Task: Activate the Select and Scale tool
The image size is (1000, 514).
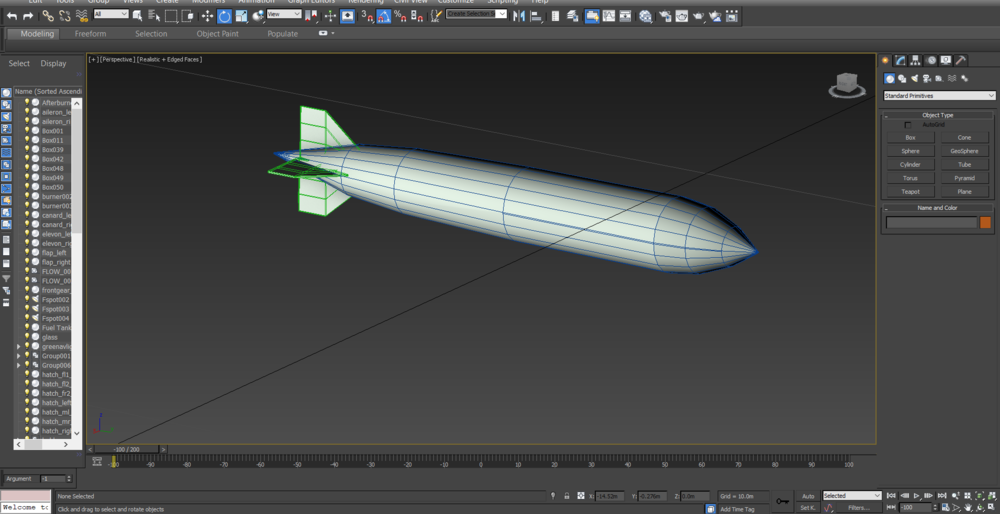Action: pyautogui.click(x=241, y=16)
